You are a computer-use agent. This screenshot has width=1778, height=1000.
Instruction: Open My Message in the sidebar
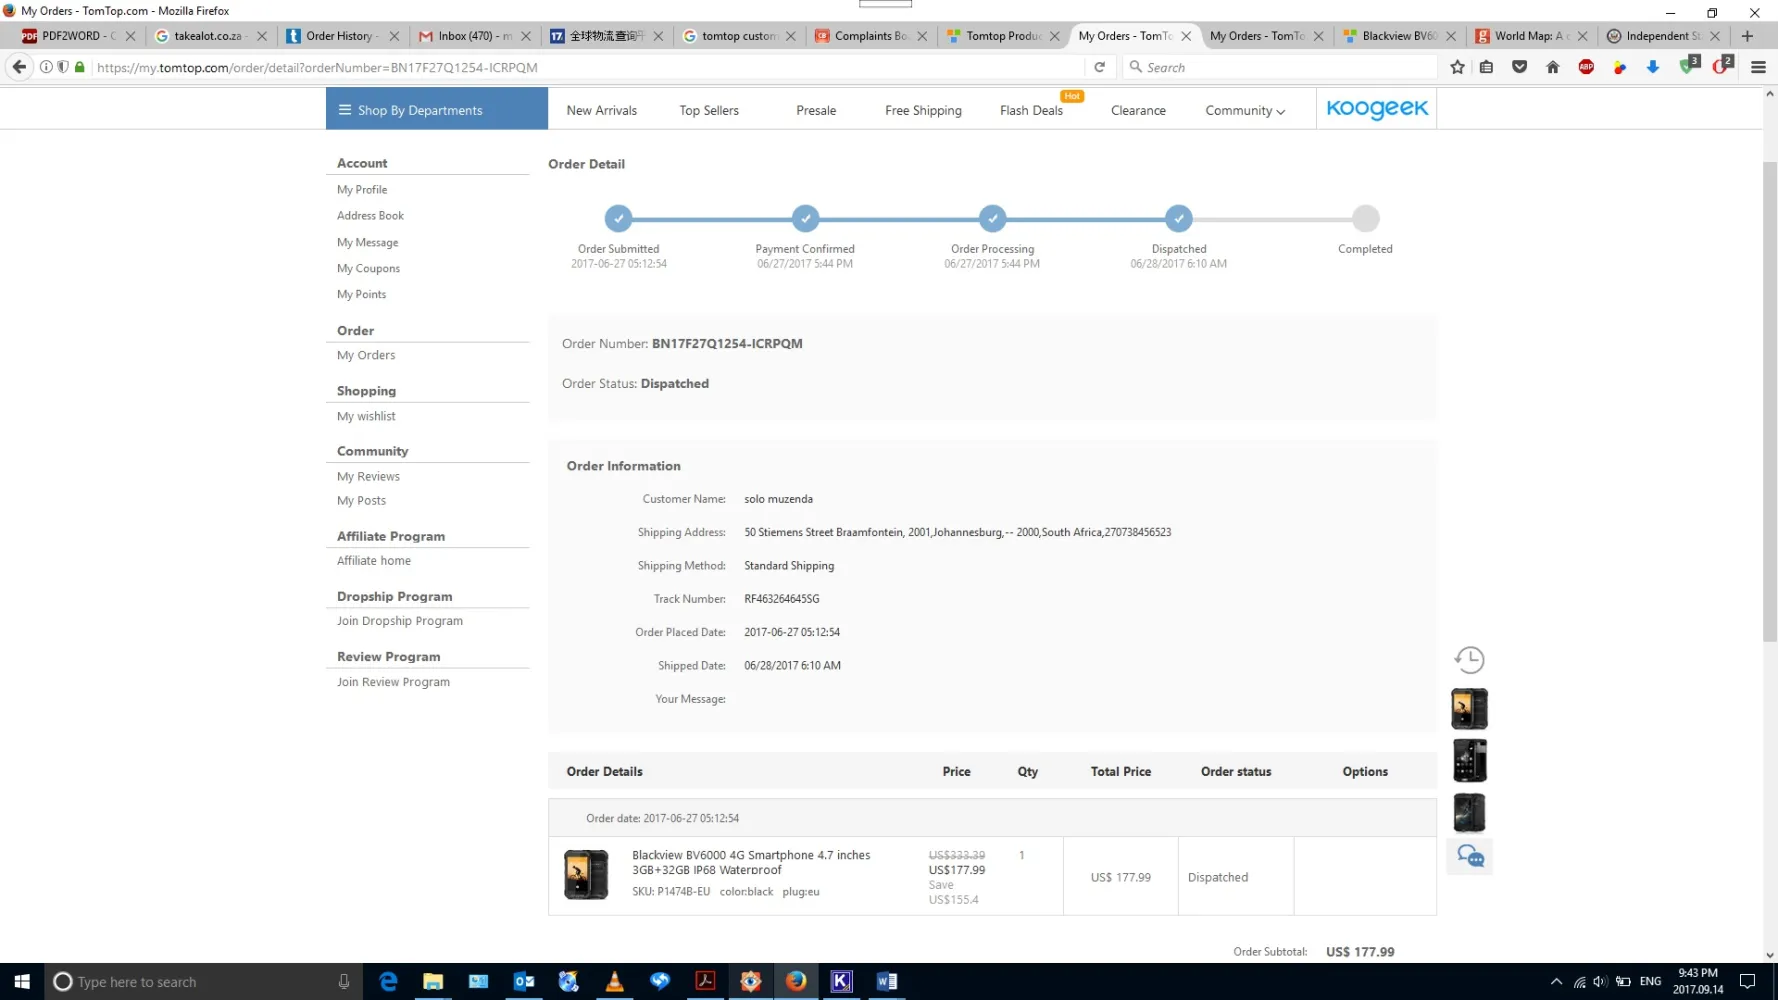(x=367, y=243)
